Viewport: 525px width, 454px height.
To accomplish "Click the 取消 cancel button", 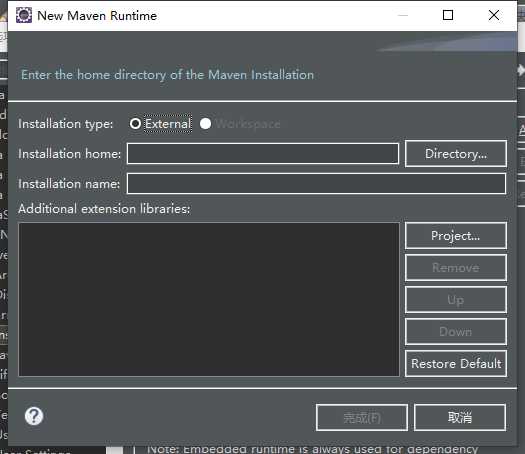I will tap(460, 418).
